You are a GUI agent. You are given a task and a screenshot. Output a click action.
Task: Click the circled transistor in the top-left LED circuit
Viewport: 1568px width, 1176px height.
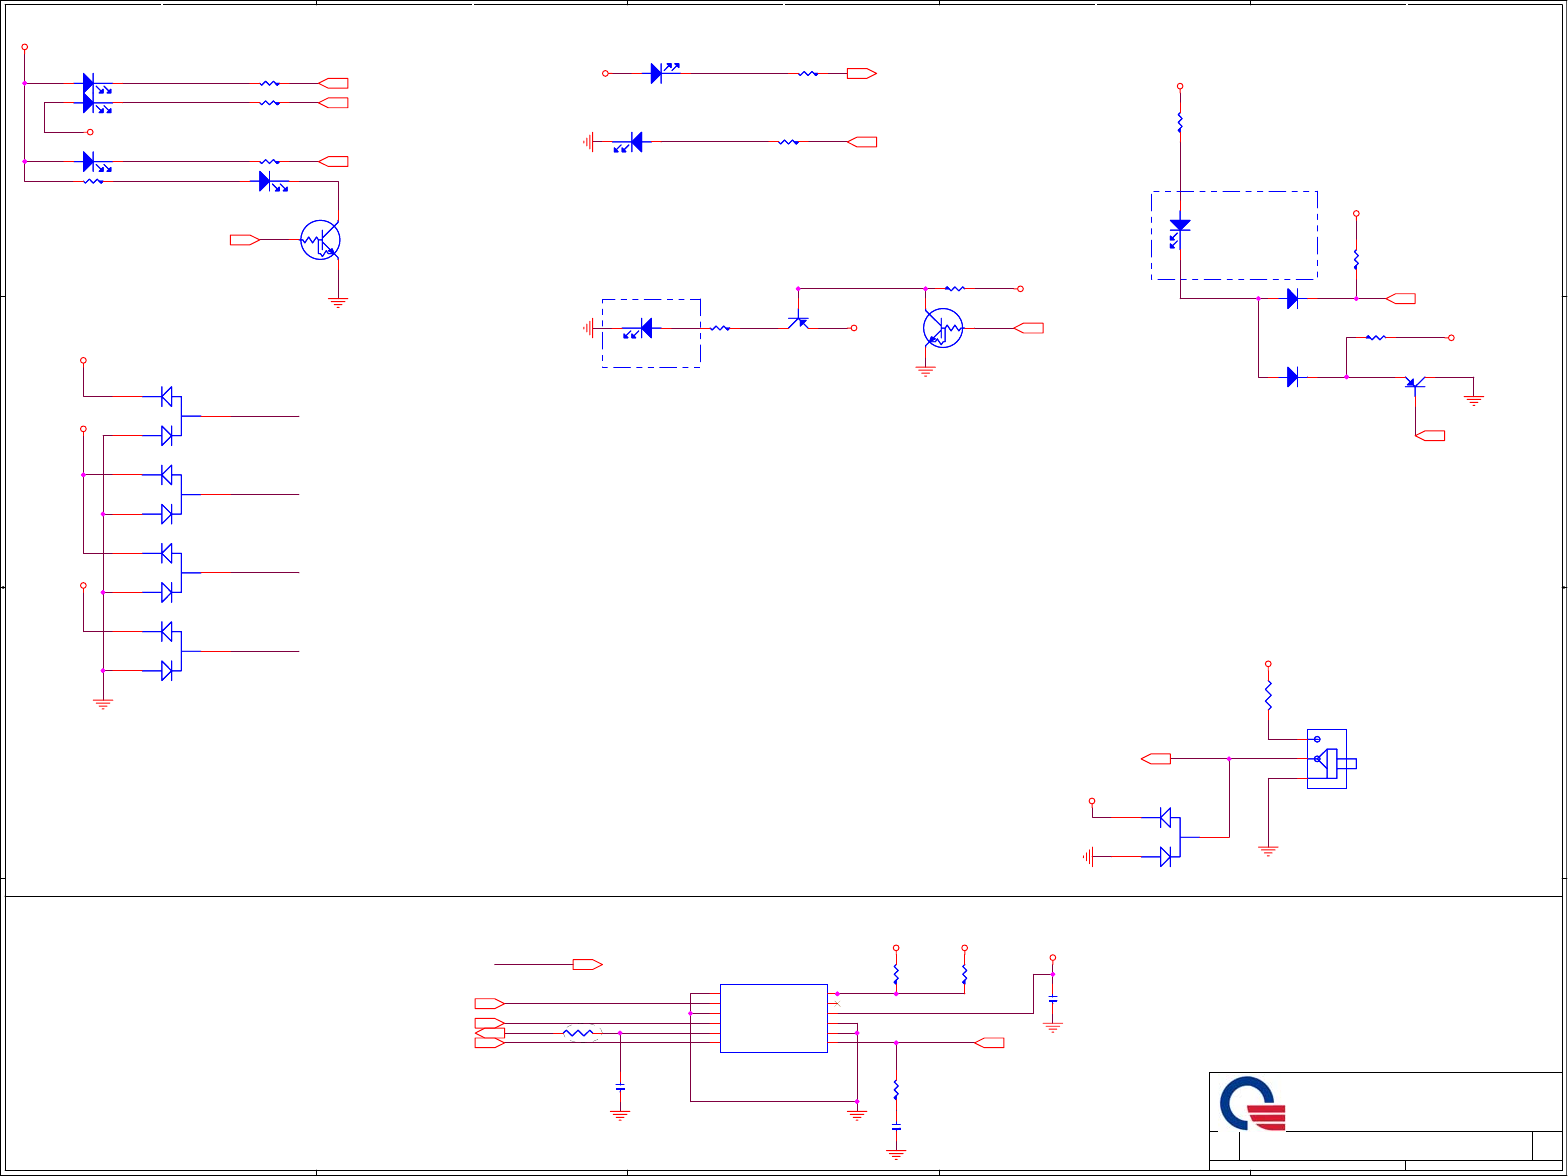(321, 241)
